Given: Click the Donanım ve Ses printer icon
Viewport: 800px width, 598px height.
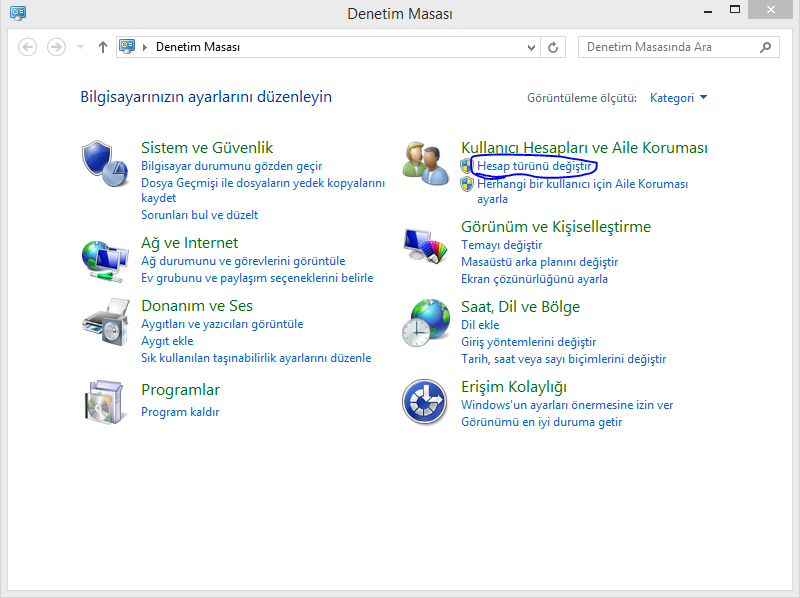Looking at the screenshot, I should (106, 323).
